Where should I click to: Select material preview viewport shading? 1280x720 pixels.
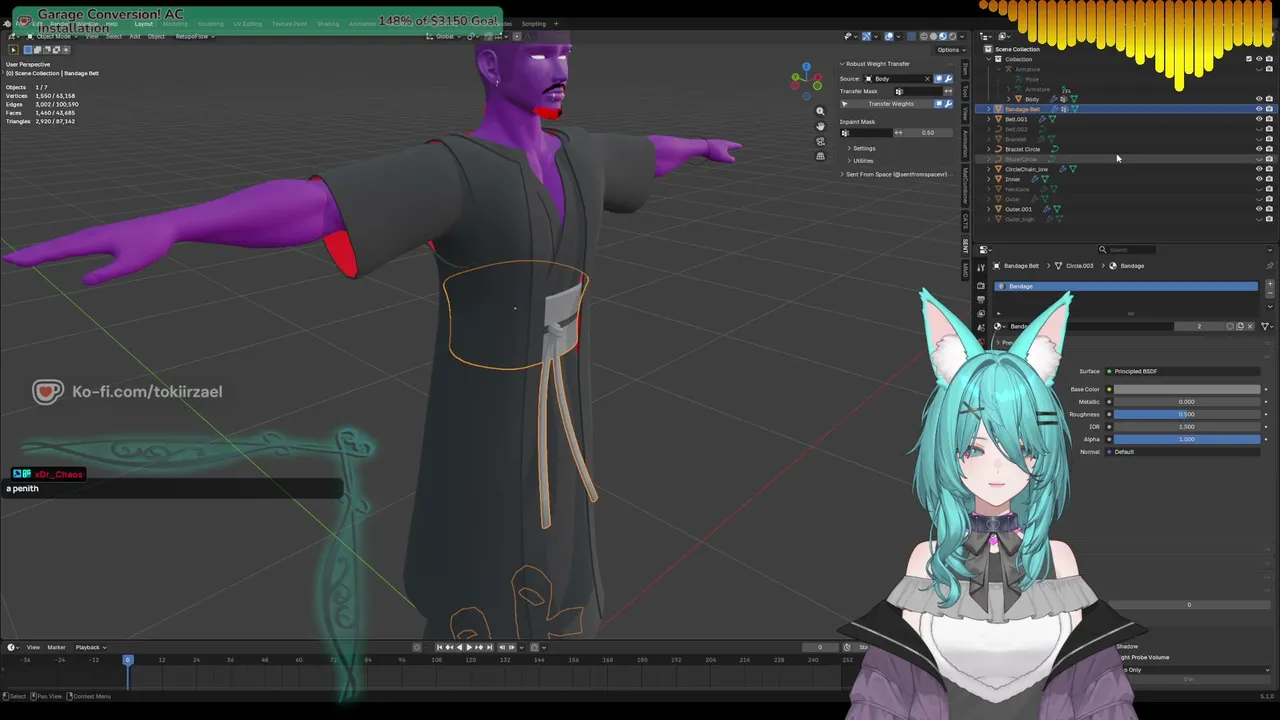click(943, 36)
